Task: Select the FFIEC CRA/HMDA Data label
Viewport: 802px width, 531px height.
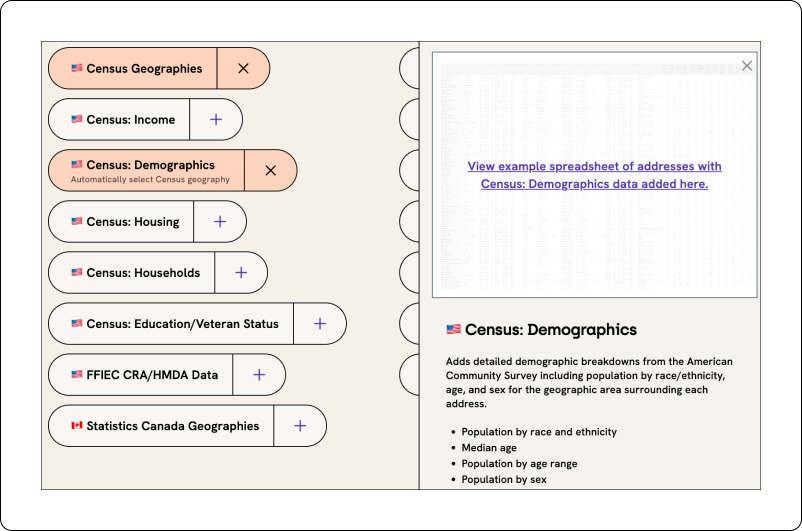Action: tap(152, 375)
